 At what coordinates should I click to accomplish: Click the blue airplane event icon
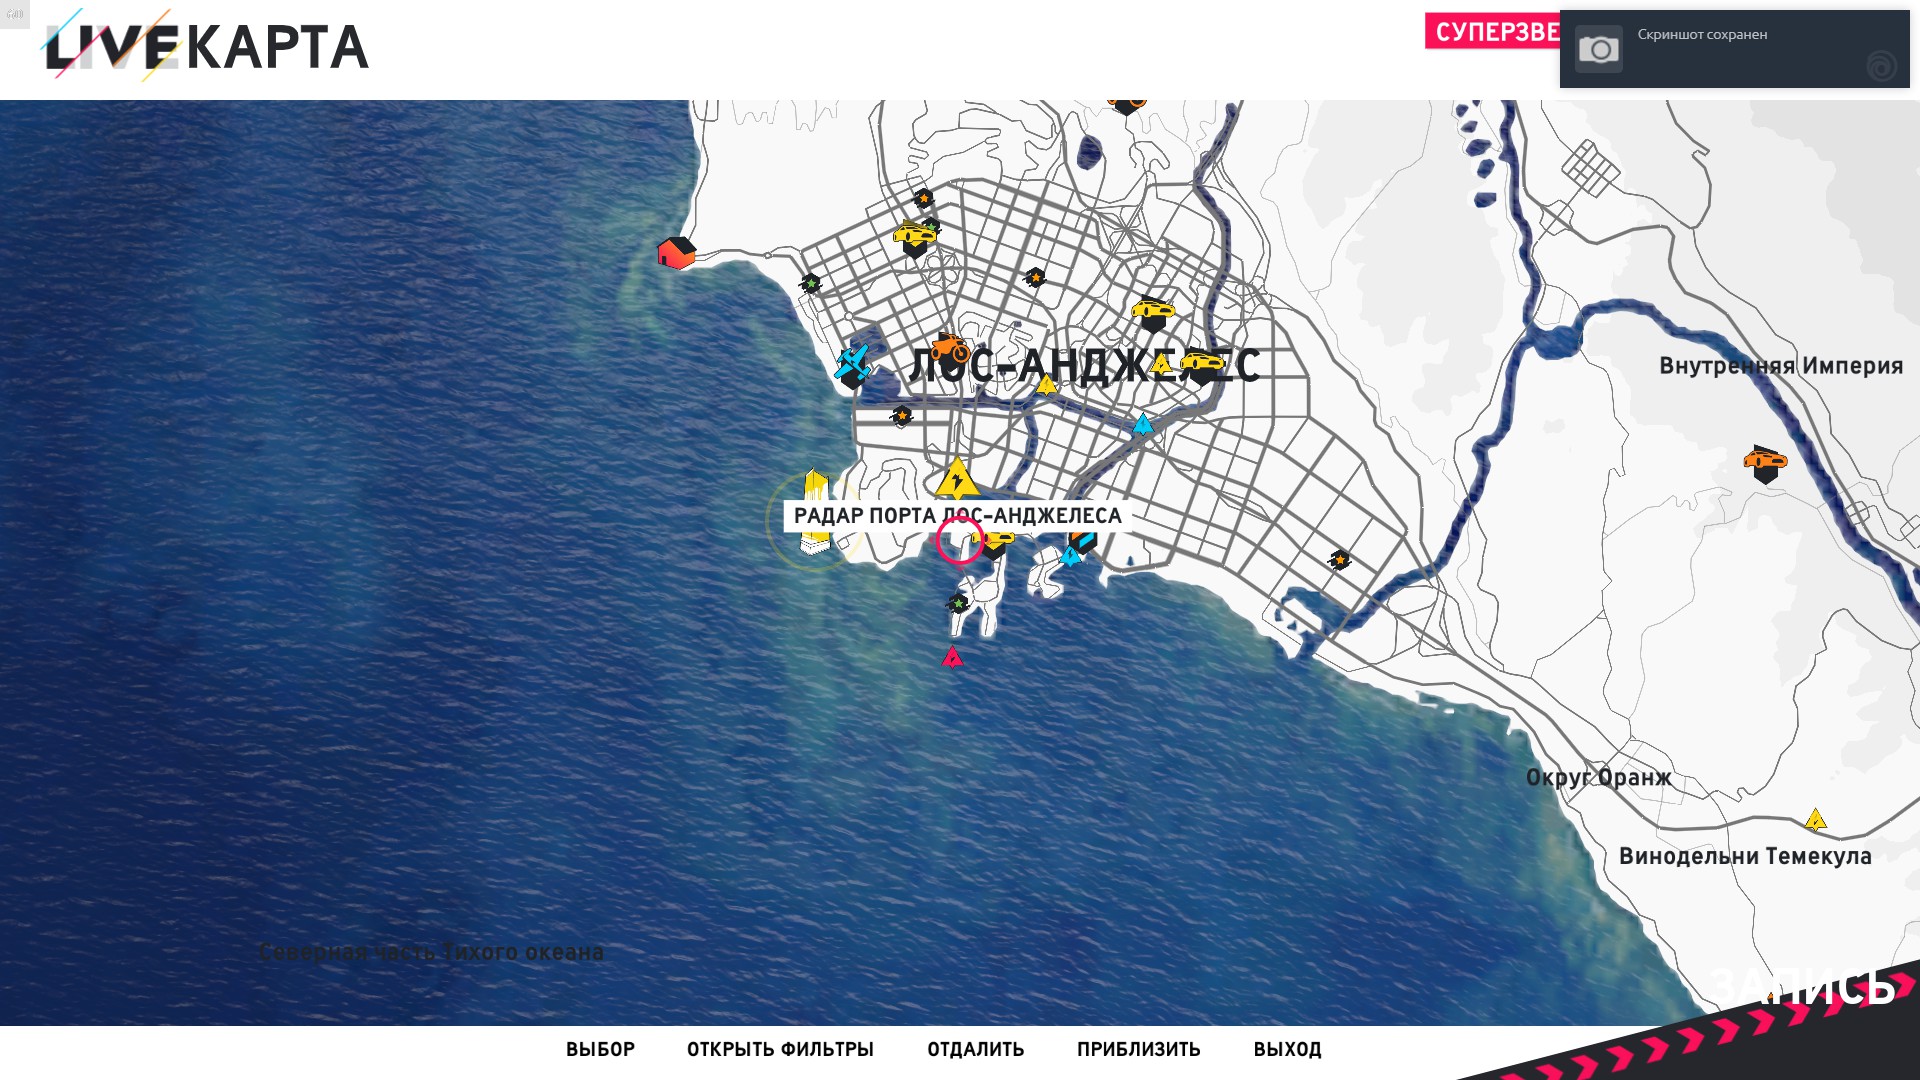(x=853, y=365)
